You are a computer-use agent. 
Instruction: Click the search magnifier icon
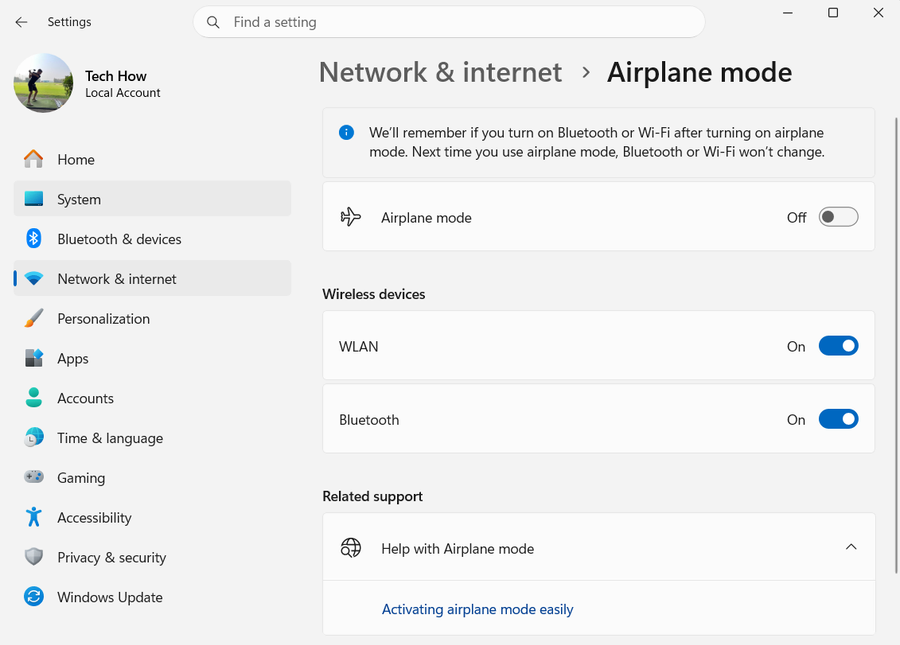pyautogui.click(x=213, y=22)
